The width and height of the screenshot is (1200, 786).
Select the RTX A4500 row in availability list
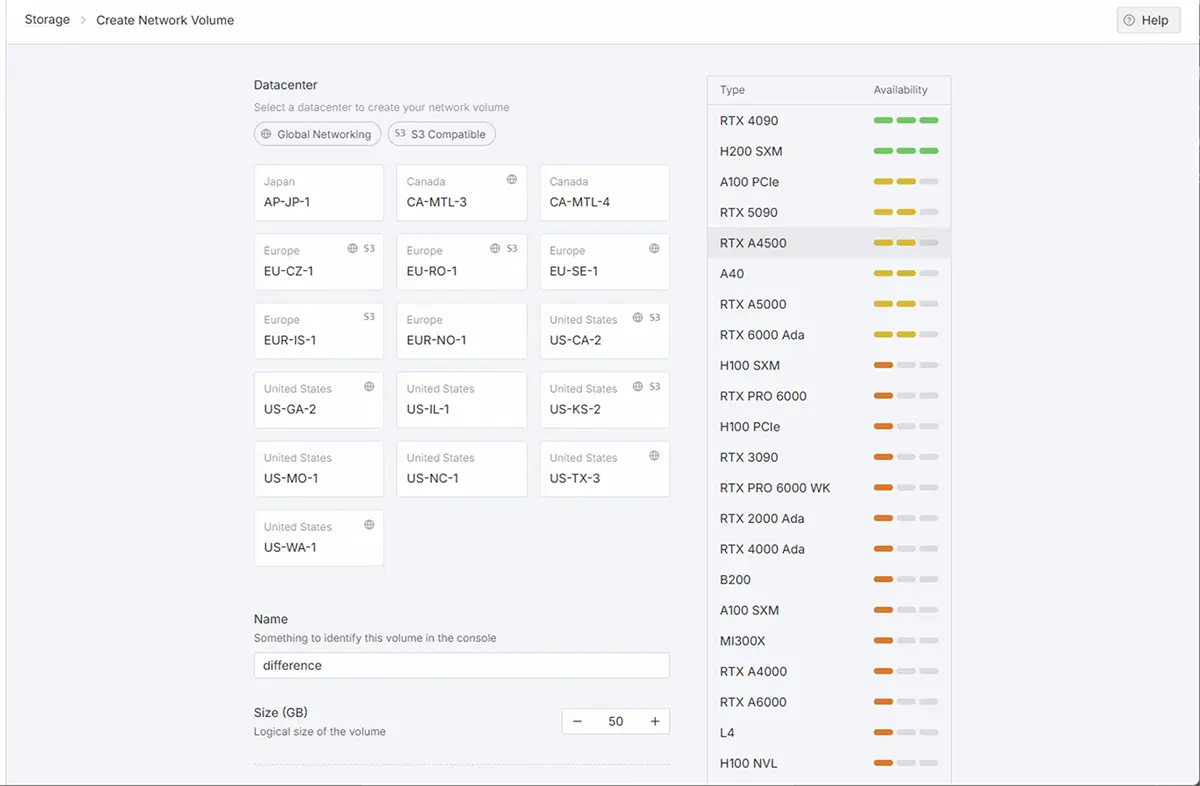coord(828,243)
